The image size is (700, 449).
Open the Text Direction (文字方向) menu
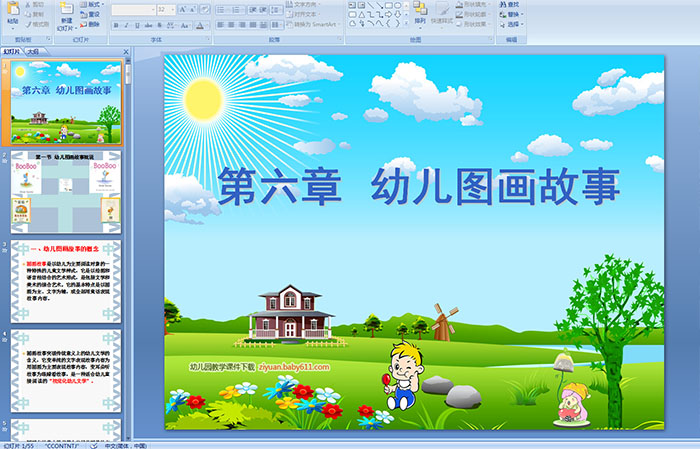(304, 4)
